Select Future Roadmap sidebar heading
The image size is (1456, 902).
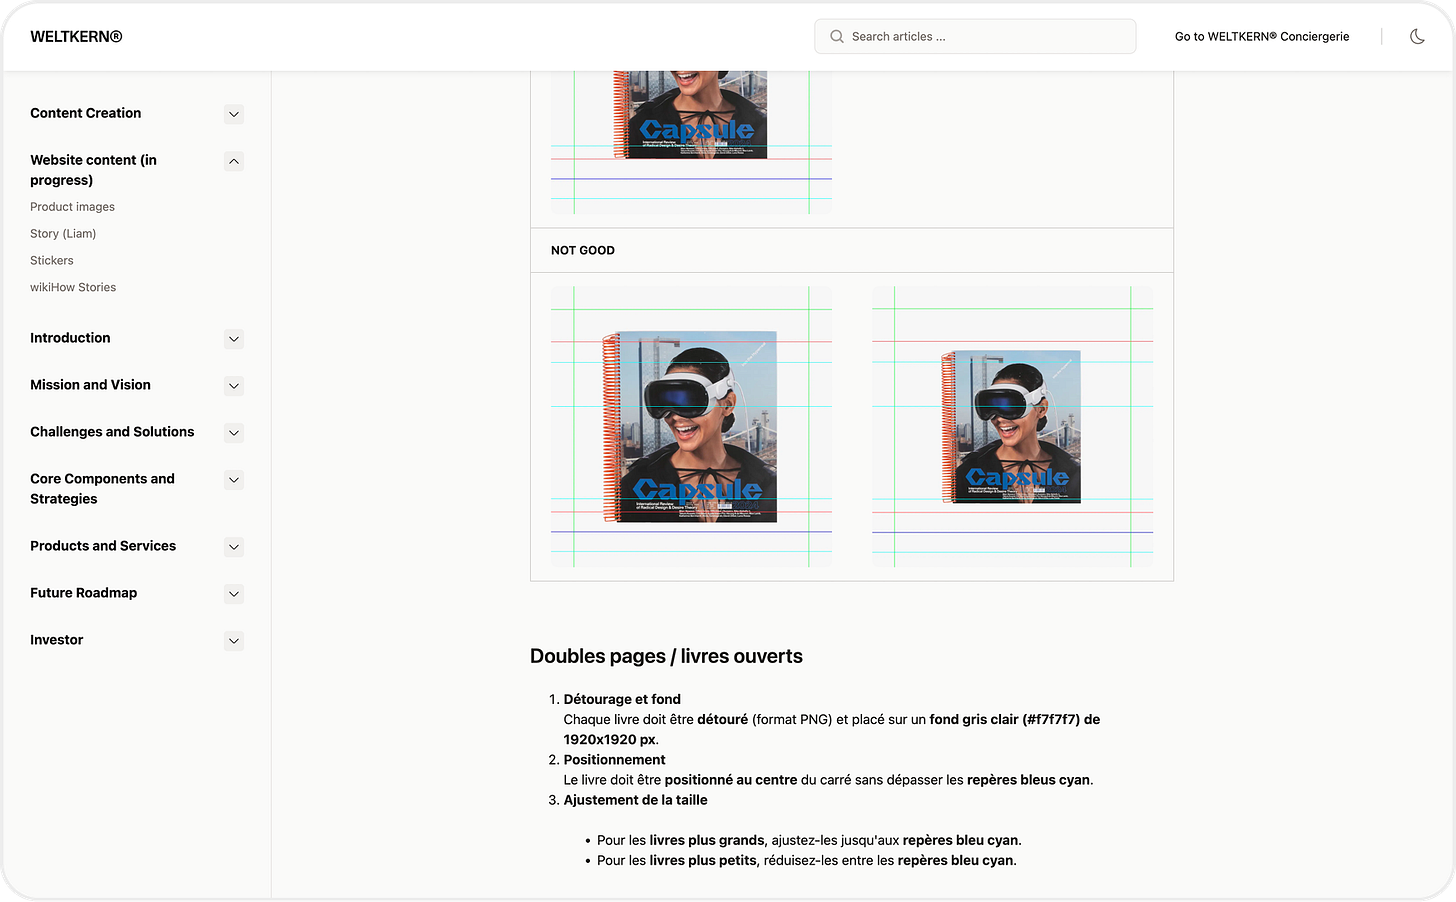[84, 593]
